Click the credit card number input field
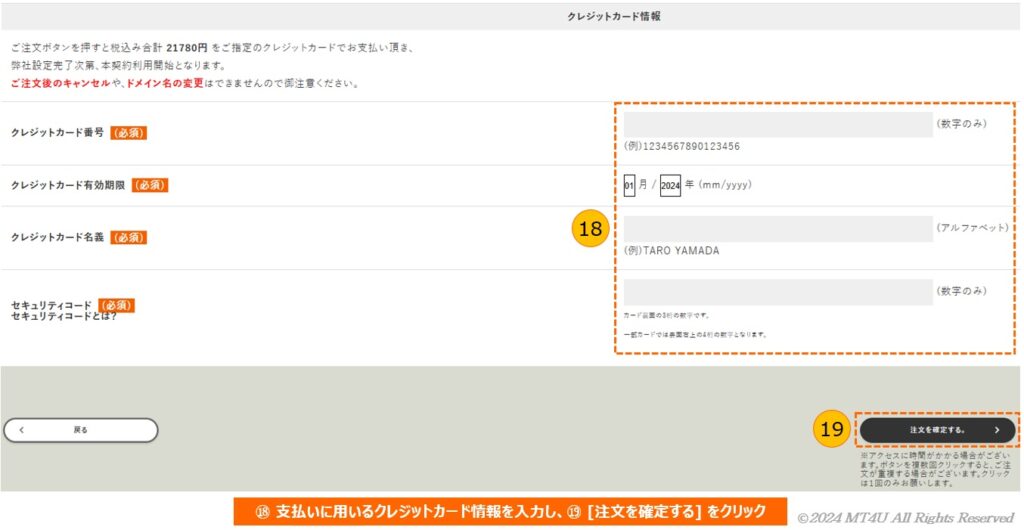This screenshot has width=1024, height=530. click(x=778, y=125)
